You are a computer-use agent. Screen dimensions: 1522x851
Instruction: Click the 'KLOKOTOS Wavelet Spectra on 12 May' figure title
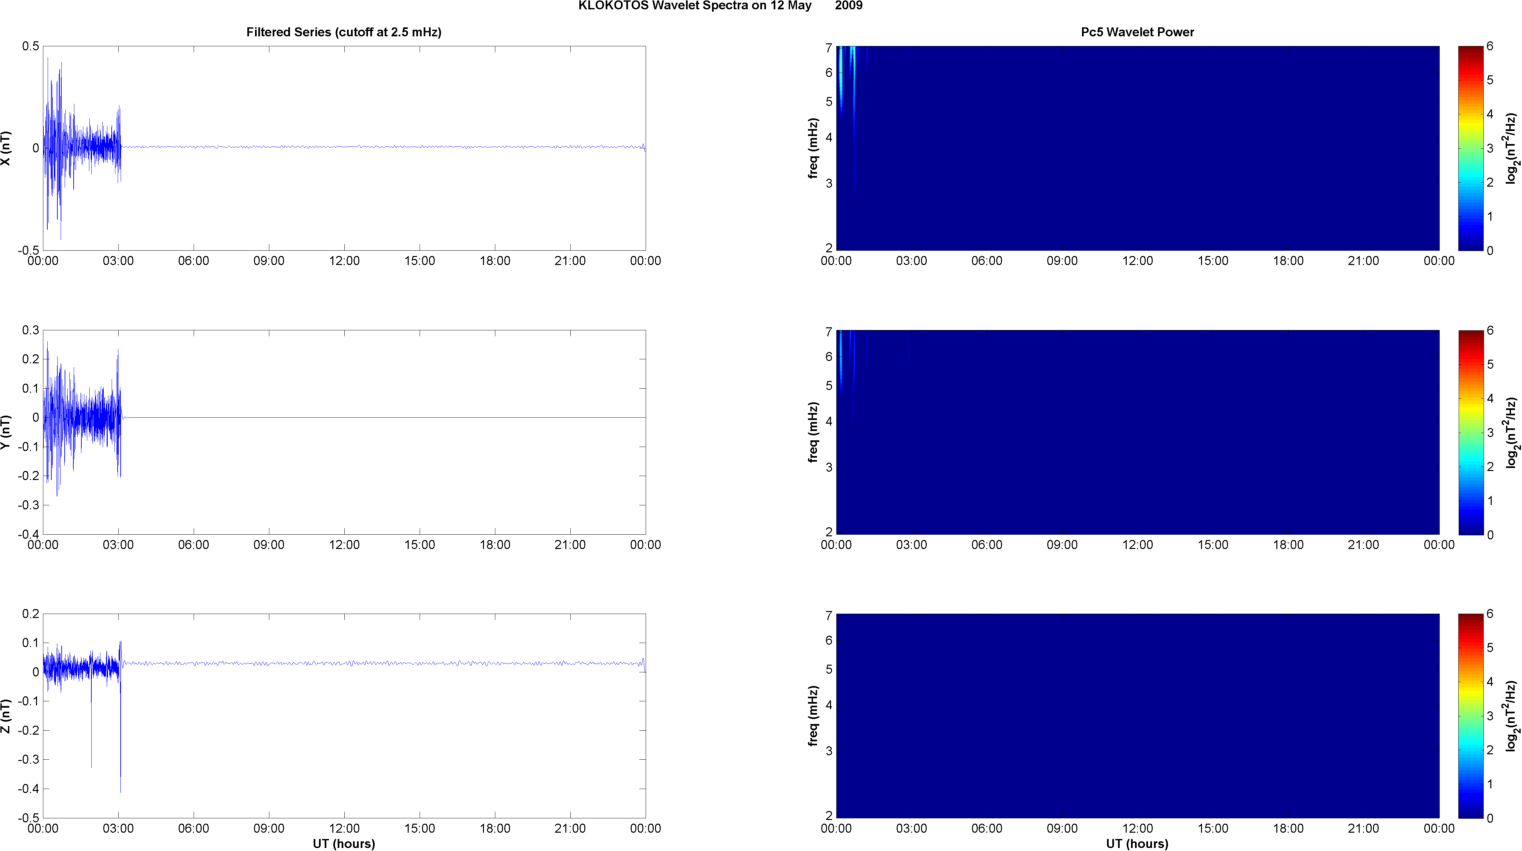[x=694, y=6]
